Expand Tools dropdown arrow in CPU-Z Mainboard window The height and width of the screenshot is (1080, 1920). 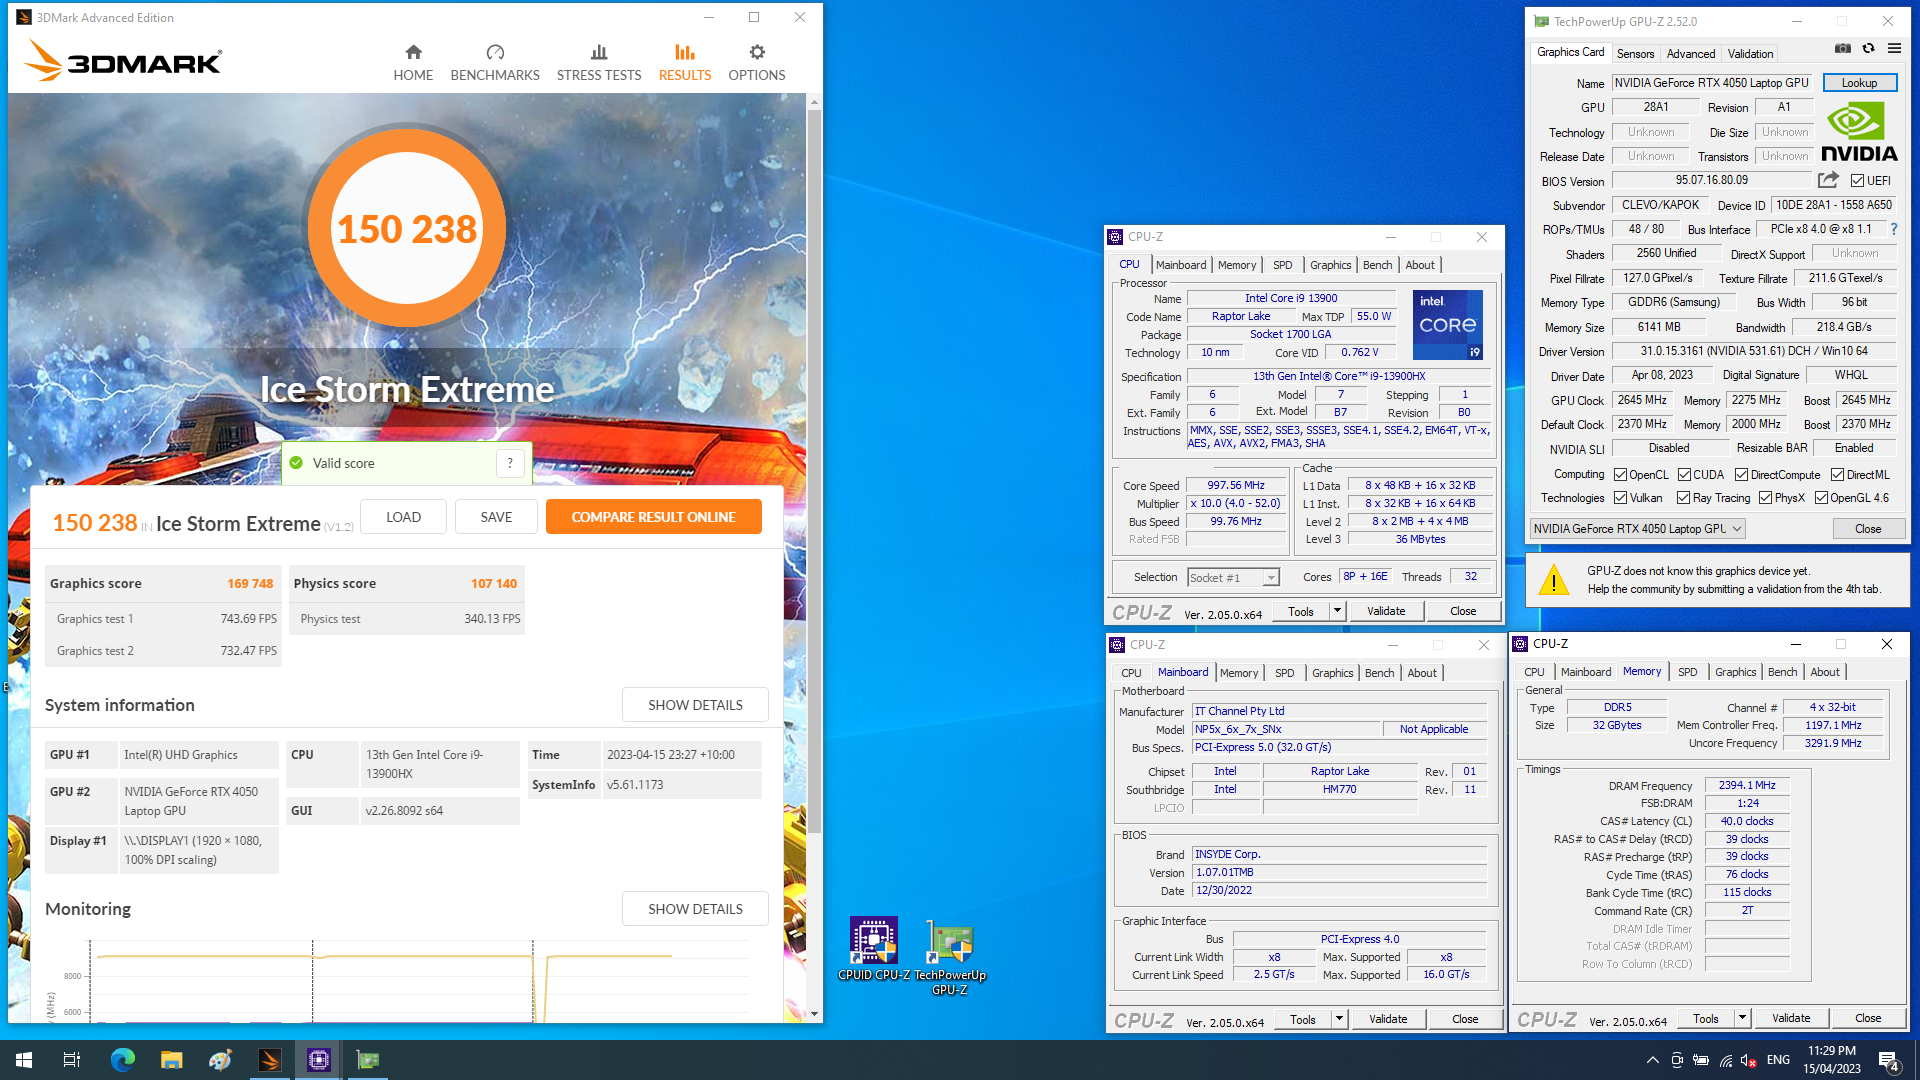pos(1339,1019)
